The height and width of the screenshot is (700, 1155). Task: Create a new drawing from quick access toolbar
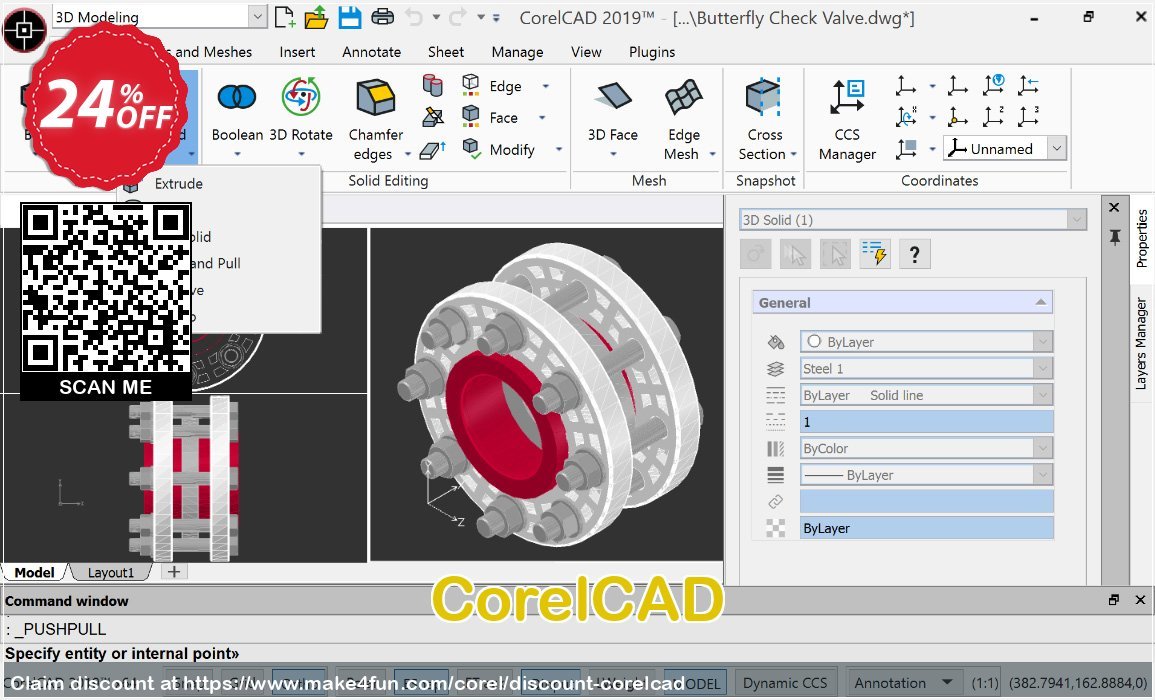click(x=284, y=17)
